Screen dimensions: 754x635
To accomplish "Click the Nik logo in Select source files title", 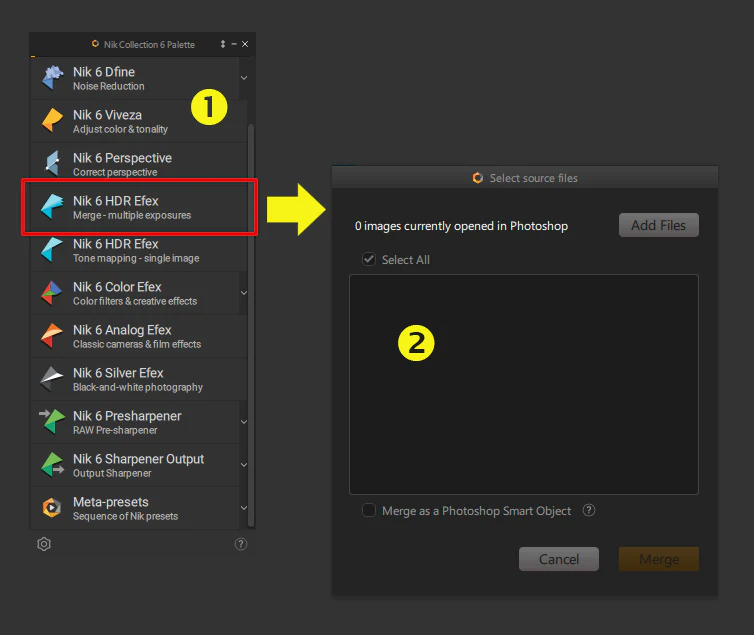I will click(x=478, y=178).
